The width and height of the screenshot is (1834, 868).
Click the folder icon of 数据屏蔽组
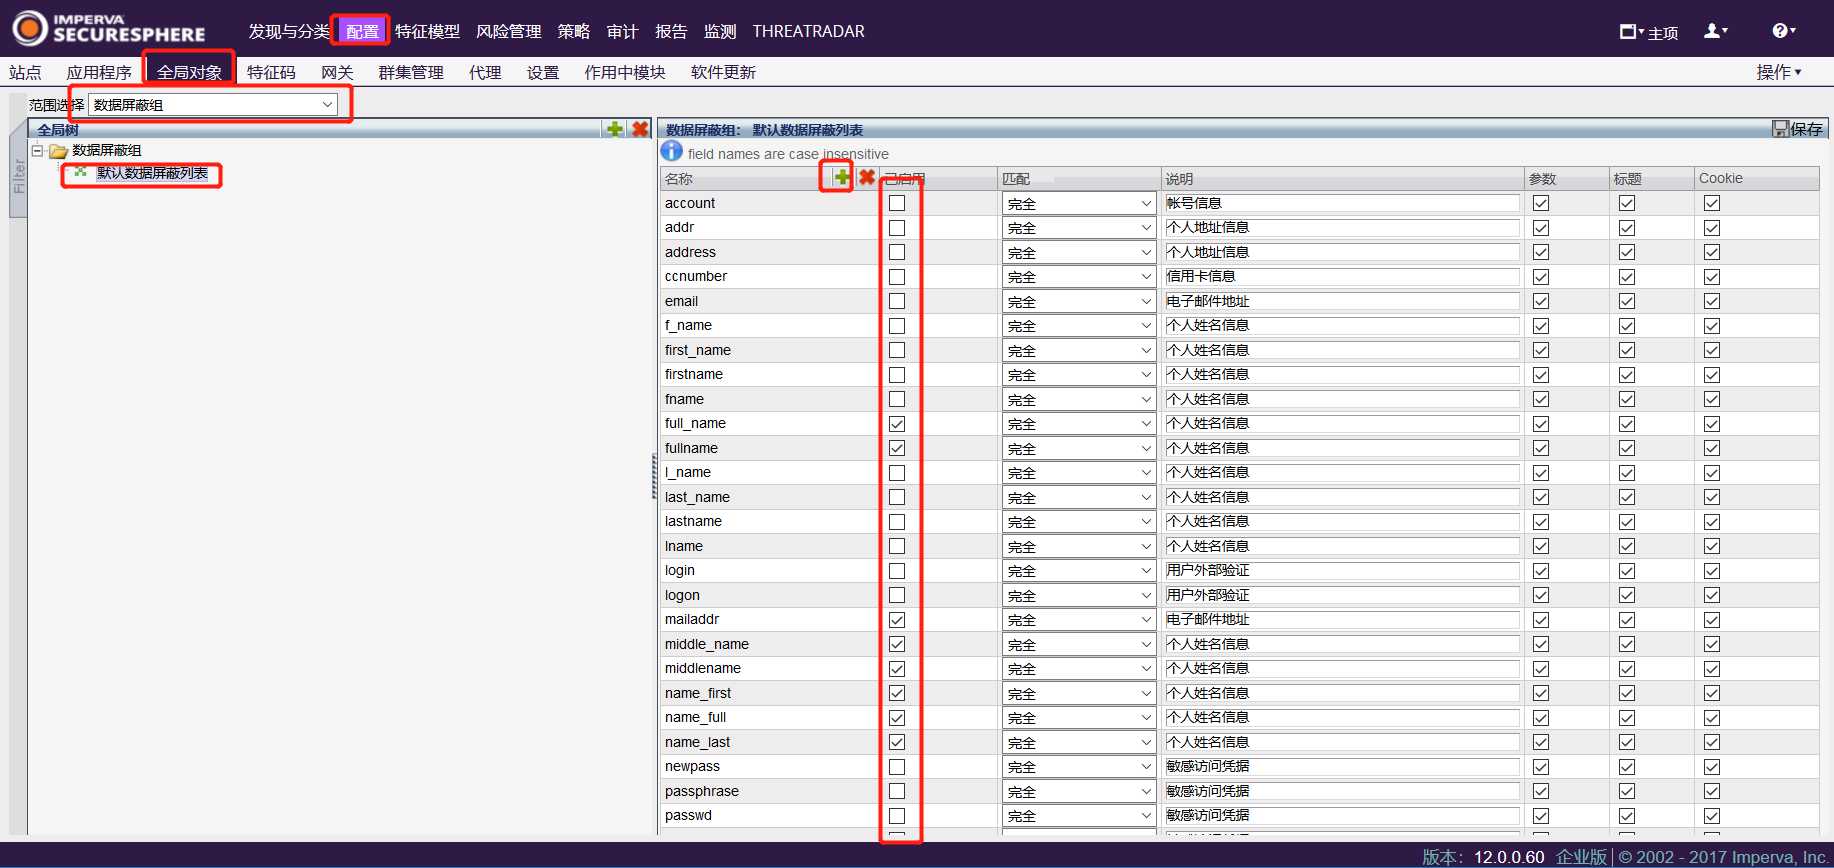click(x=58, y=151)
